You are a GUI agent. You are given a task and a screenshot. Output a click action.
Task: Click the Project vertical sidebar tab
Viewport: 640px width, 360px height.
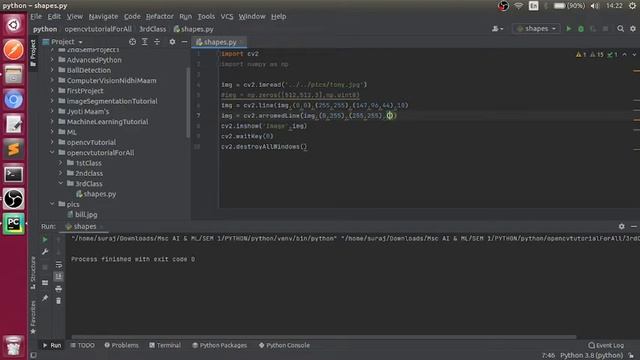coord(33,53)
